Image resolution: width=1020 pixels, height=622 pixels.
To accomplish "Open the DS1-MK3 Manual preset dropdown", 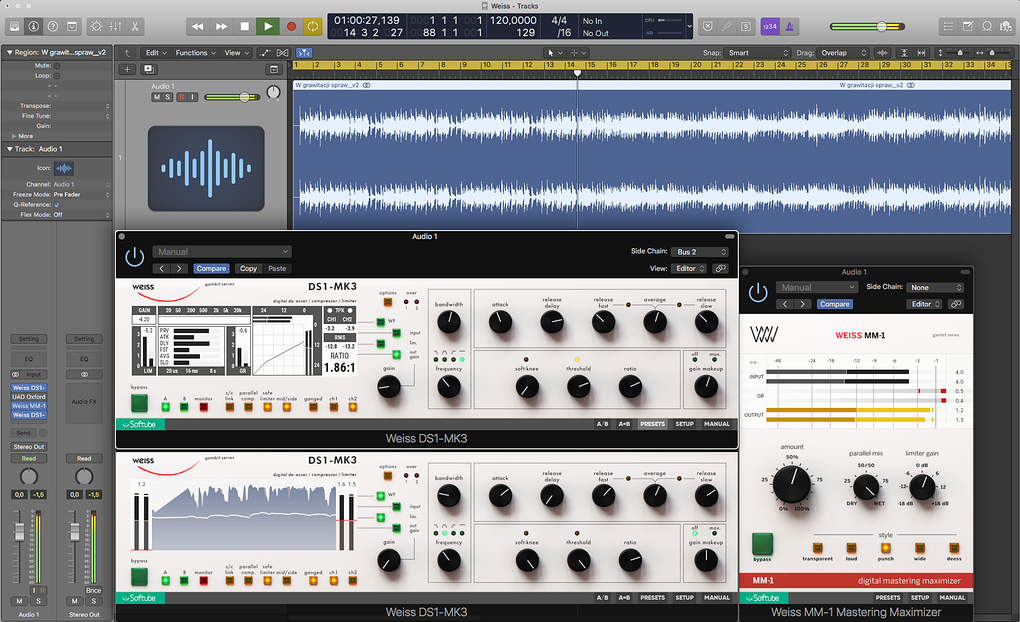I will [x=222, y=252].
